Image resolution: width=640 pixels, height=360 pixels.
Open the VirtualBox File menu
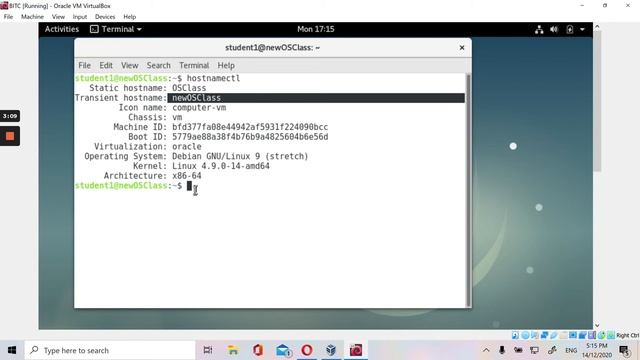point(8,17)
